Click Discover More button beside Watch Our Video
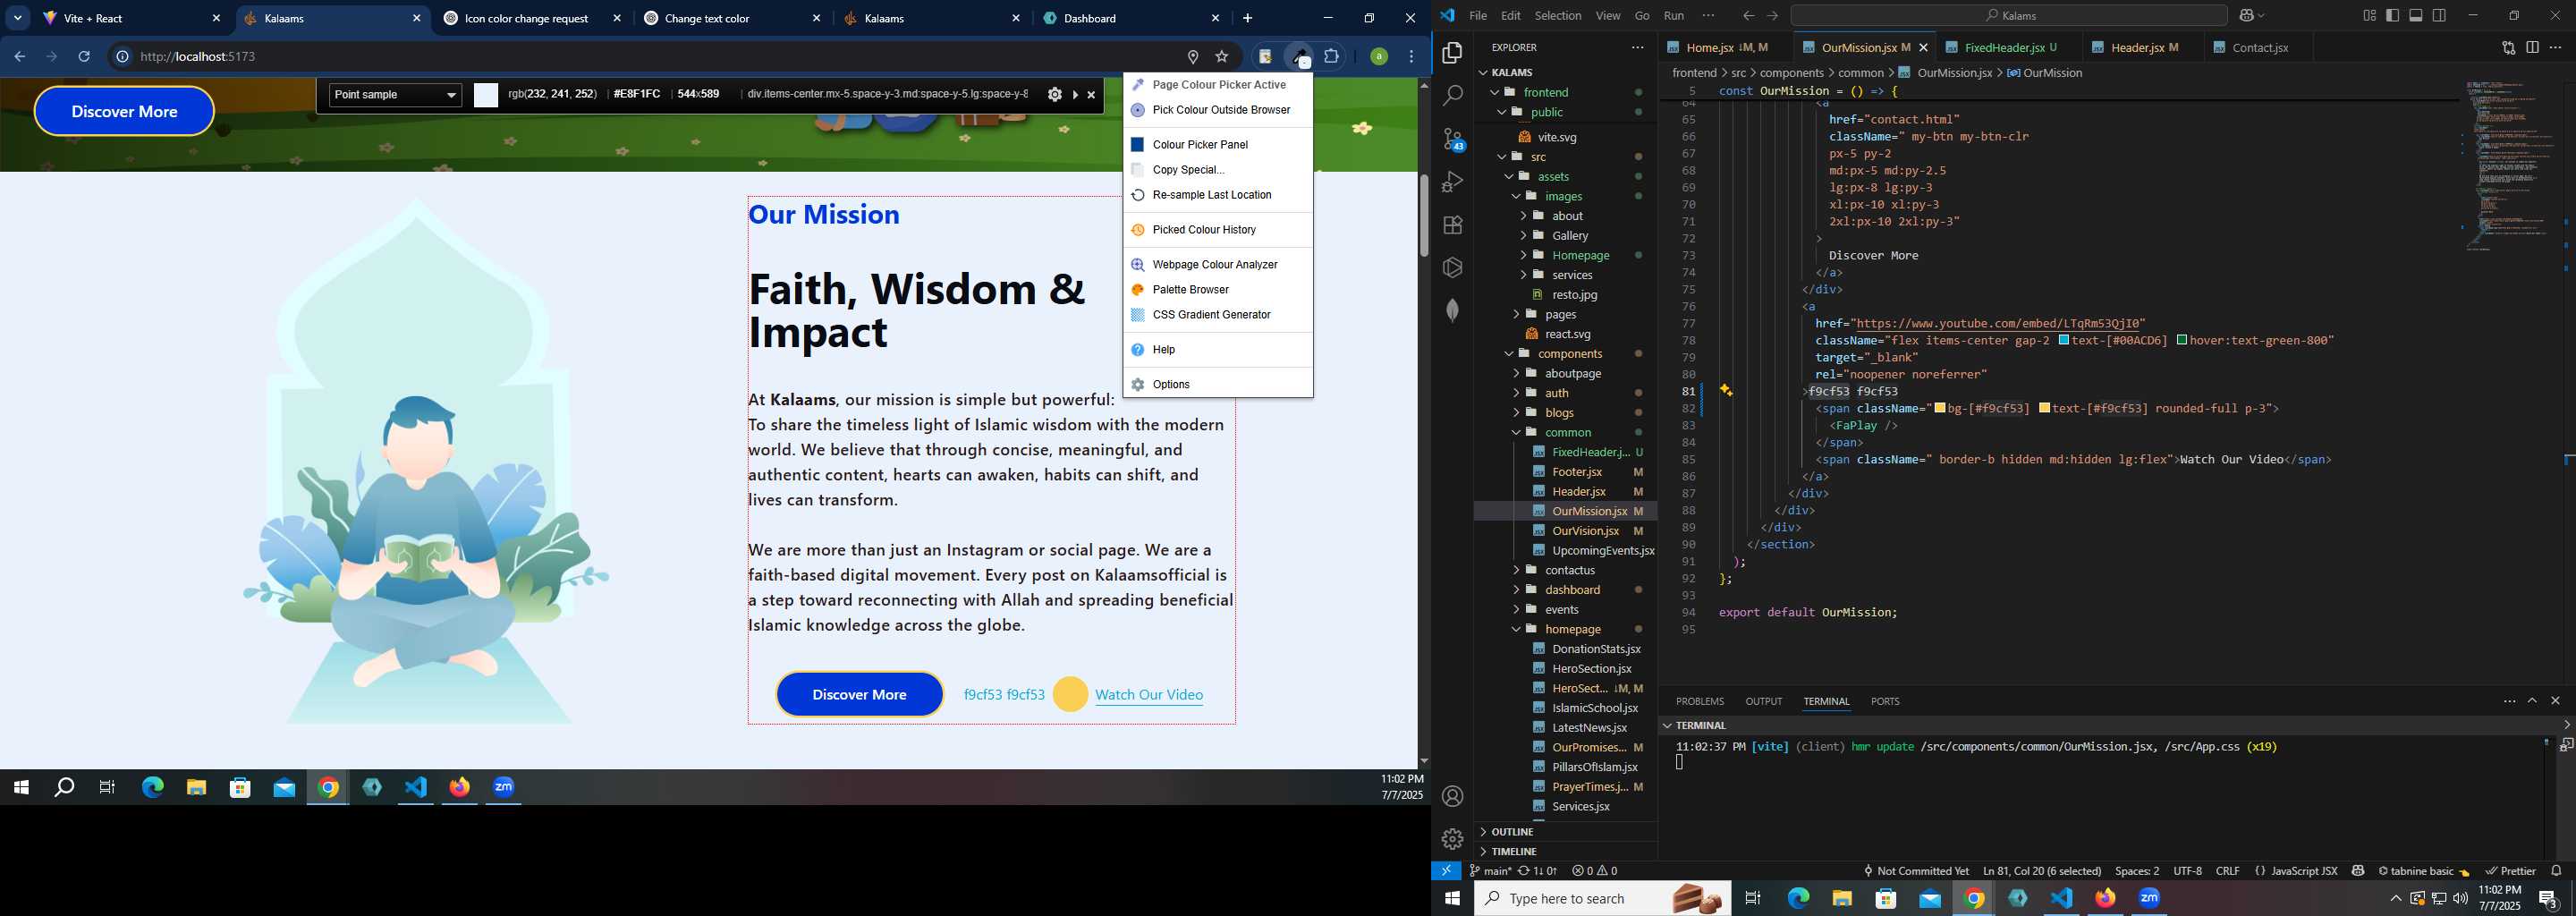This screenshot has width=2576, height=916. (859, 694)
